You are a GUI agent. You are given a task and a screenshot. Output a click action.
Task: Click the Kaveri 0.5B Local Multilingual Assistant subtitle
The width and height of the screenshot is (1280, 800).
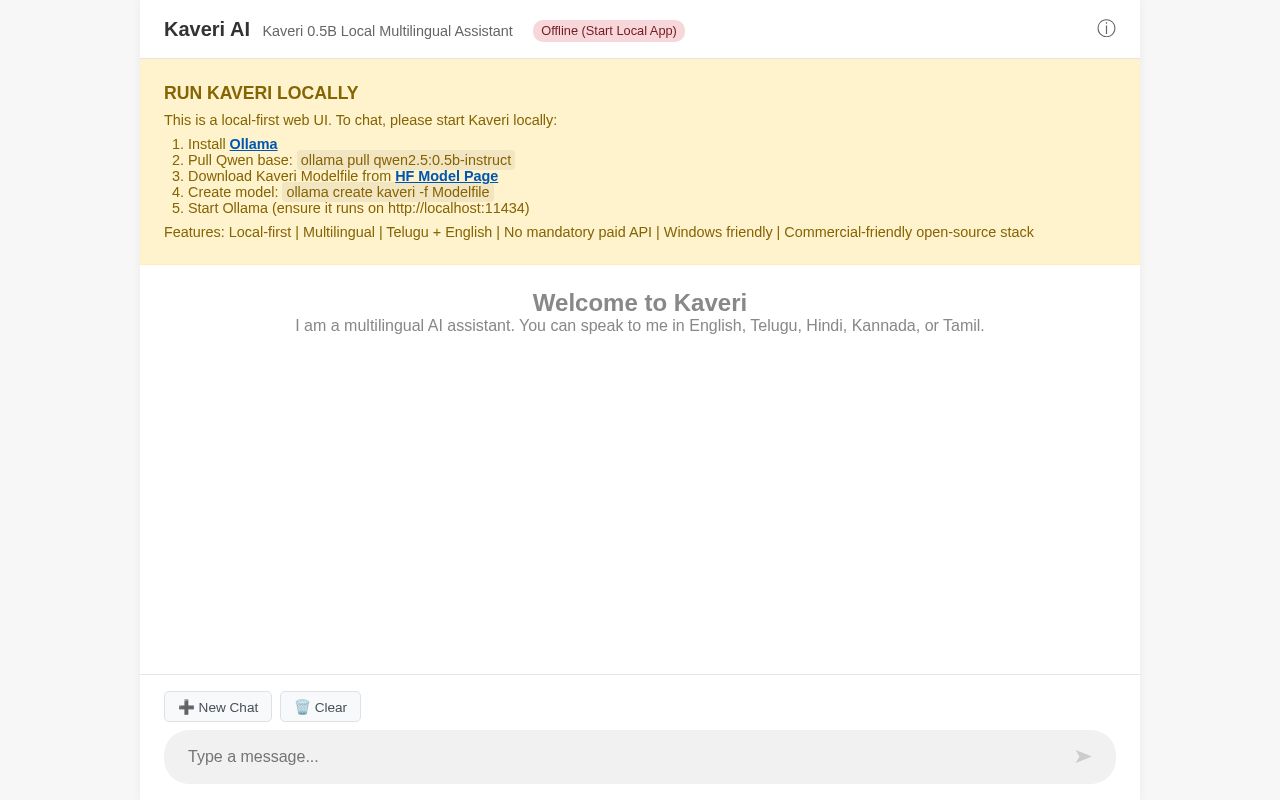pos(388,31)
